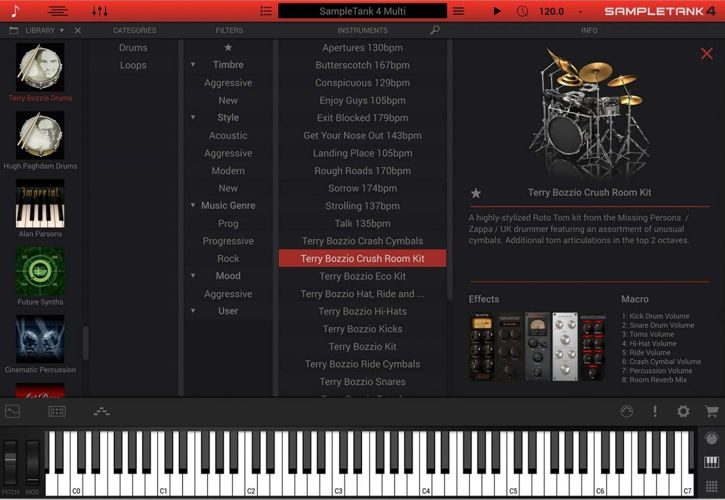Viewport: 725px width, 500px height.
Task: Select the Drums category
Action: (133, 47)
